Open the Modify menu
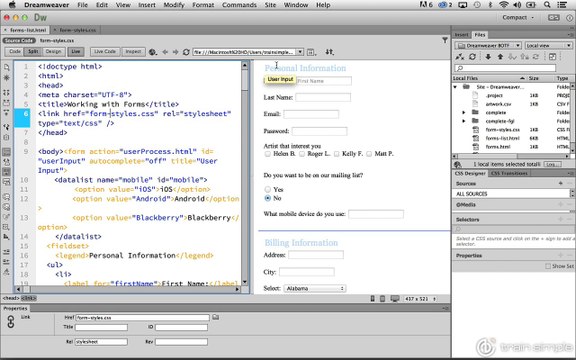Viewport: 576px width, 360px height. [173, 5]
